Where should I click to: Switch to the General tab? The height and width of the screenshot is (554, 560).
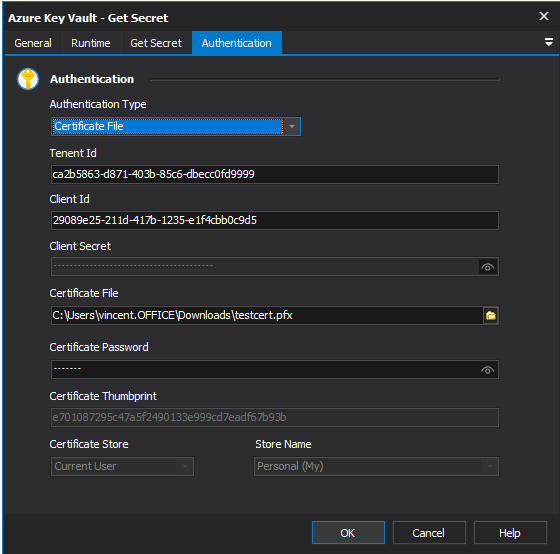click(33, 43)
